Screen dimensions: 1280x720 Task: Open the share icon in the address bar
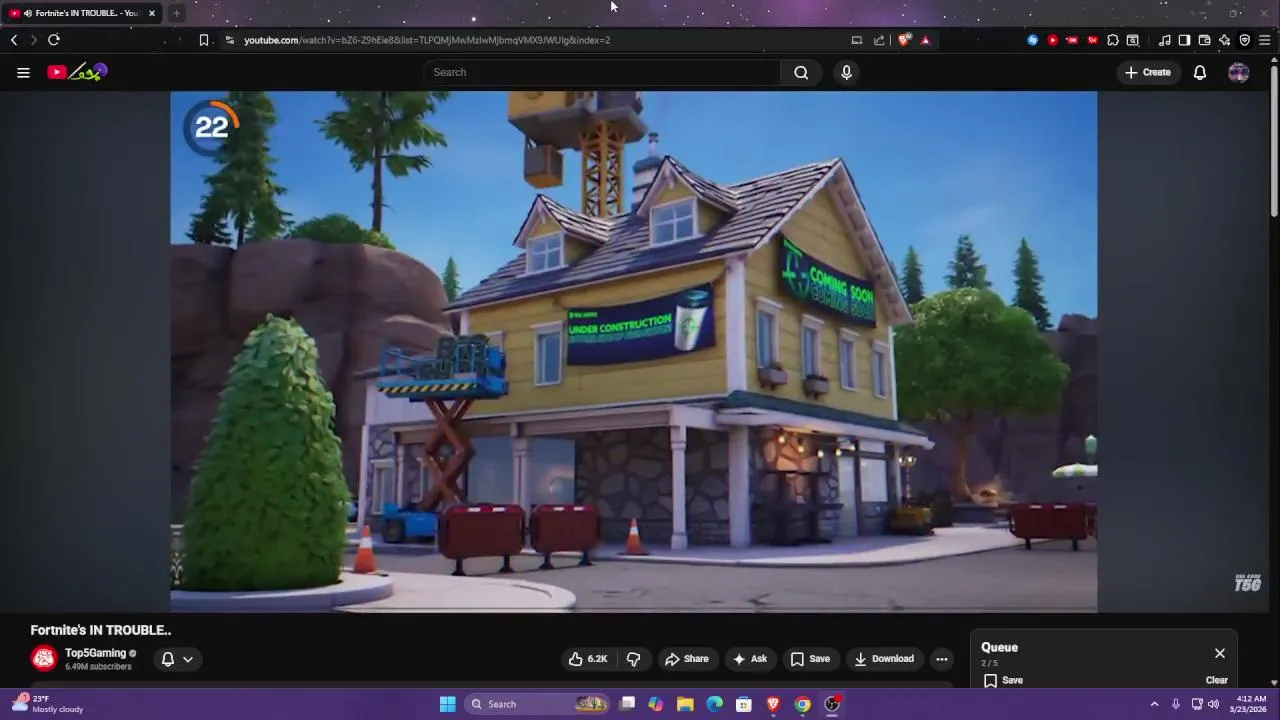tap(879, 40)
